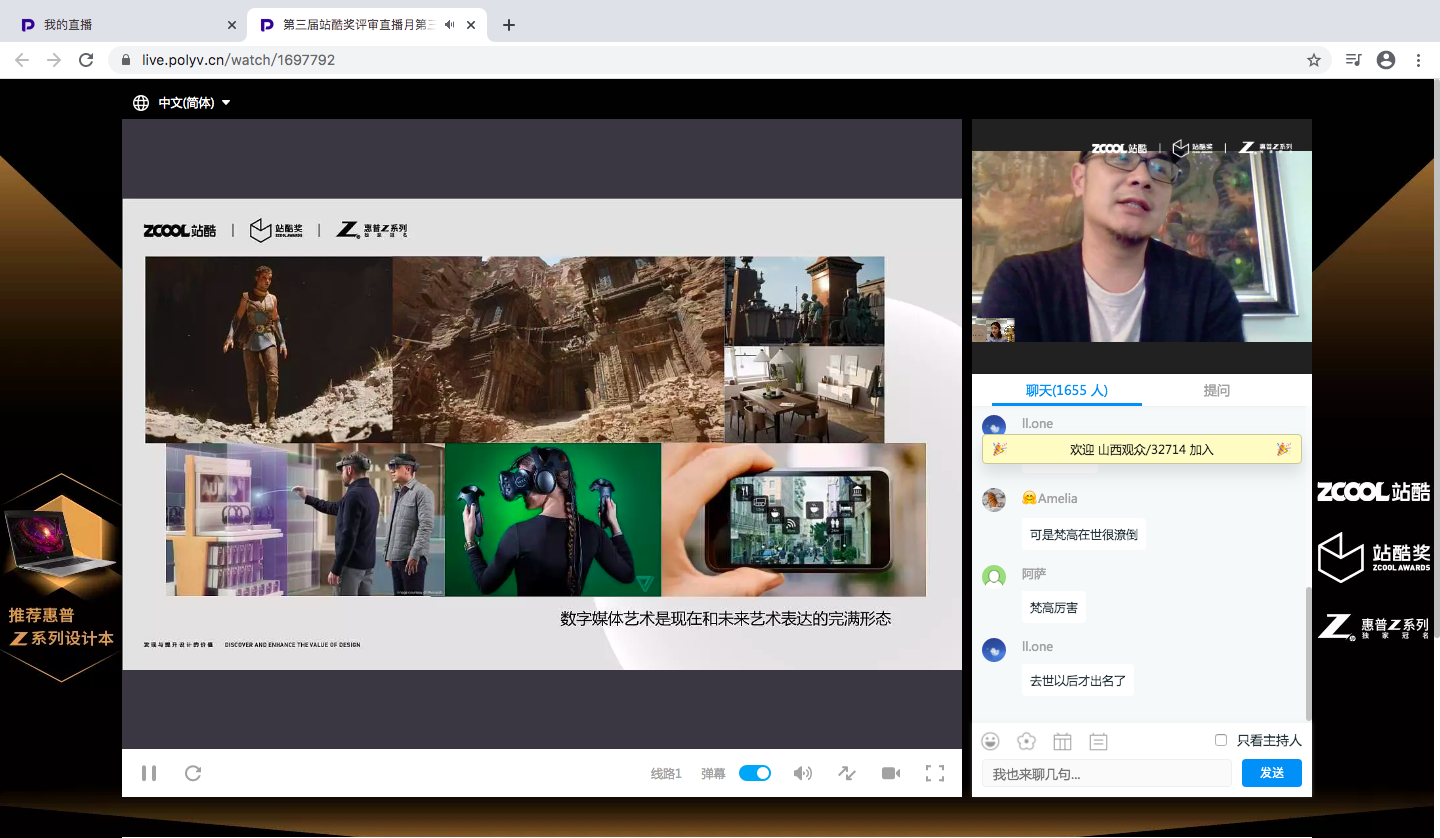
Task: Open the gift icon in chat toolbar
Action: pos(1062,741)
